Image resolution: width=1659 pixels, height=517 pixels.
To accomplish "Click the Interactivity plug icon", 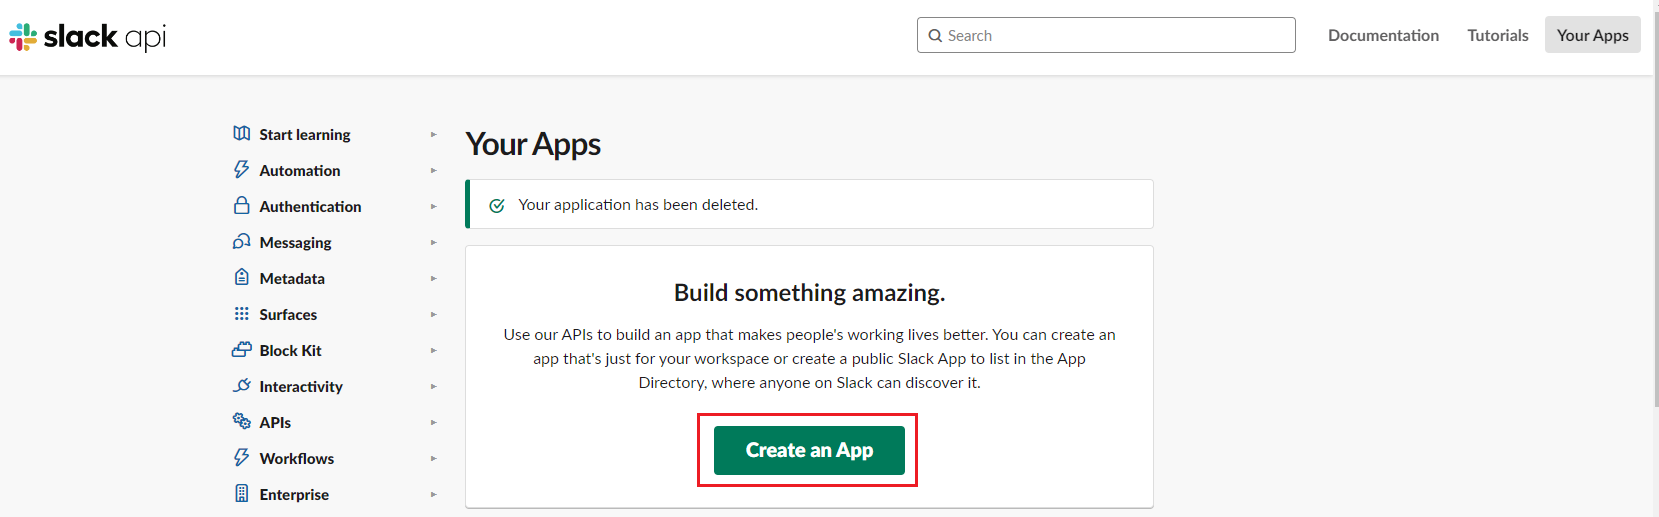I will point(241,385).
